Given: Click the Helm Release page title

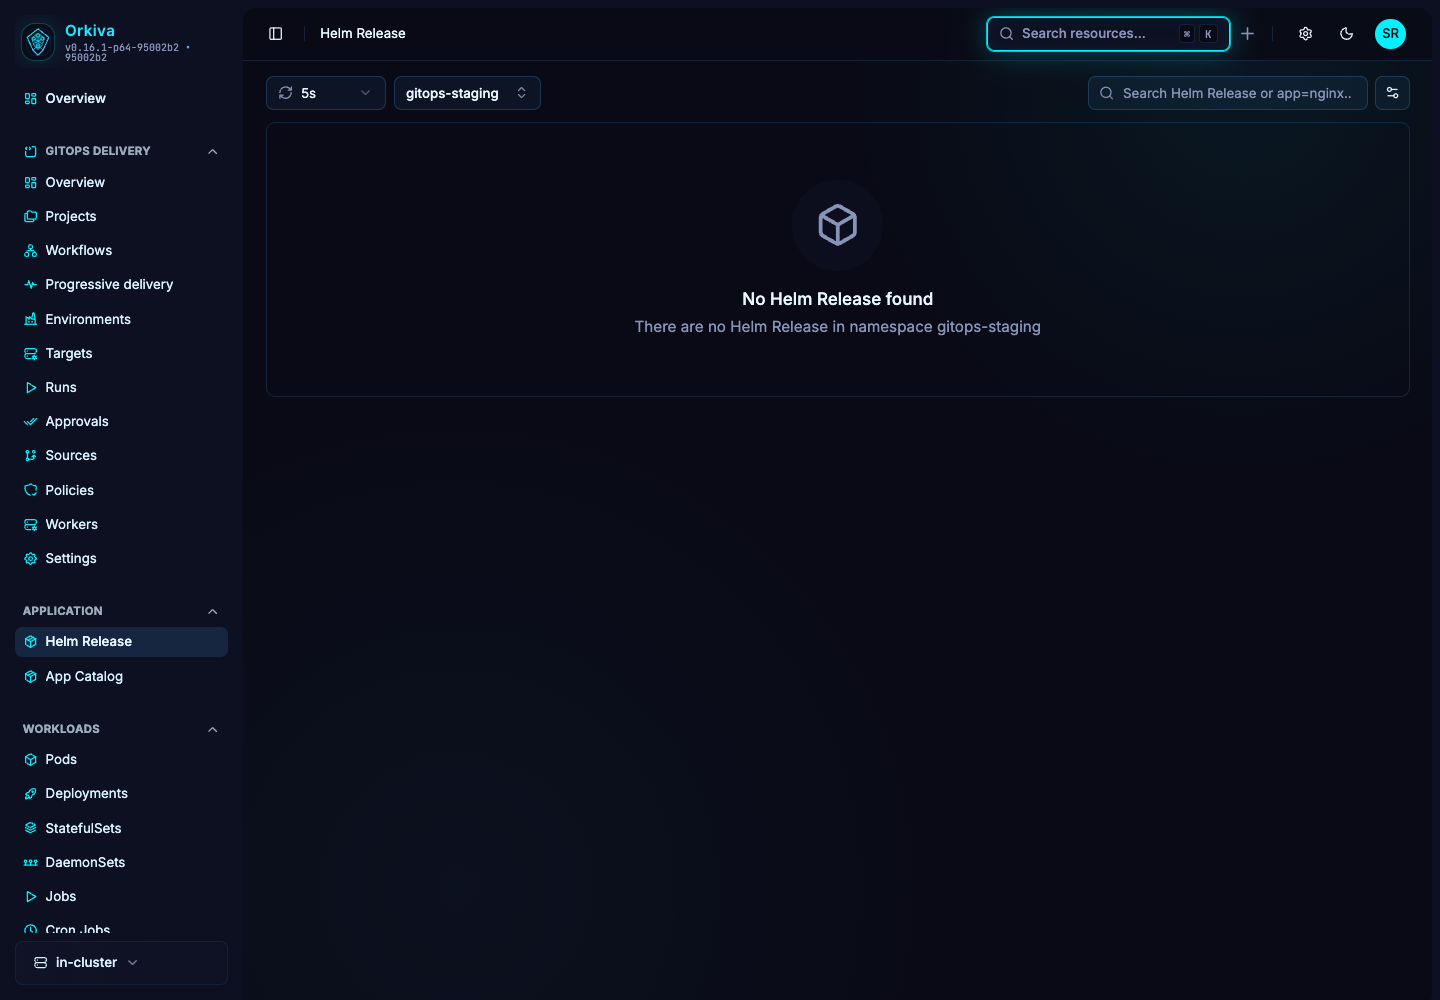Looking at the screenshot, I should 363,34.
